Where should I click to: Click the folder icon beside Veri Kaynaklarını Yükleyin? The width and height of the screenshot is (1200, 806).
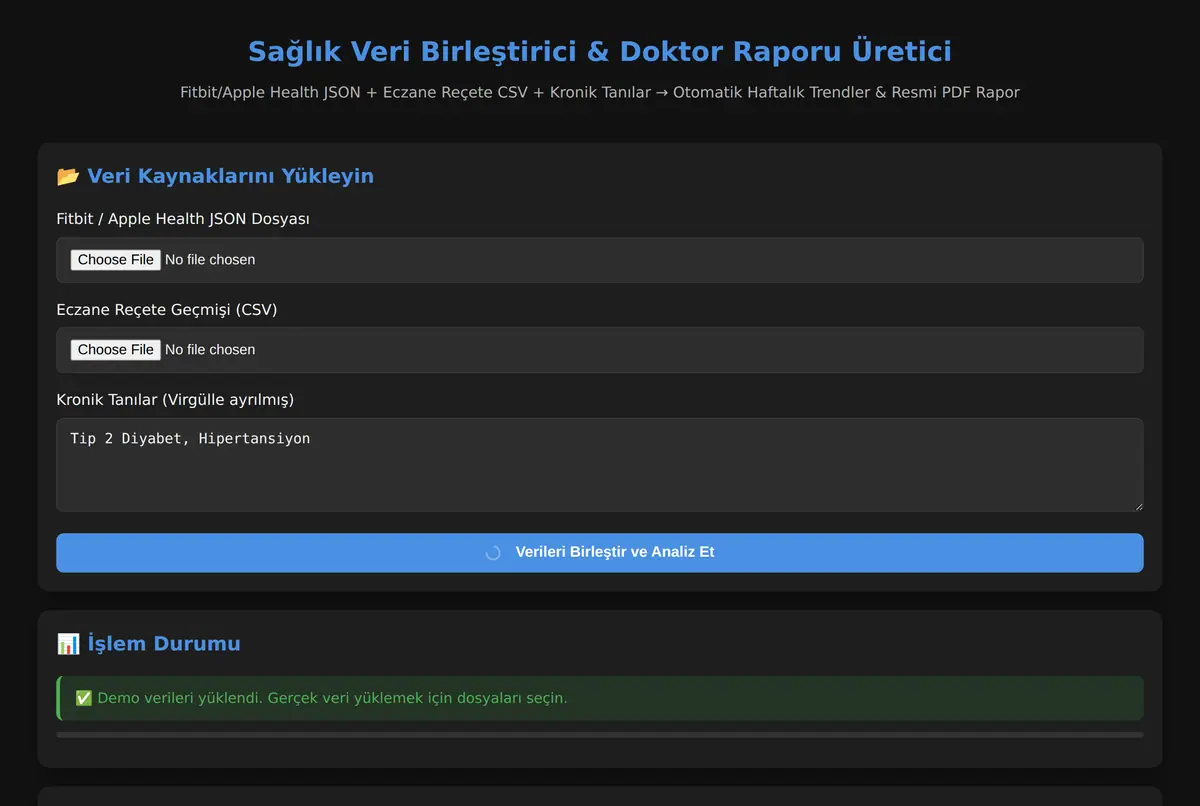68,176
